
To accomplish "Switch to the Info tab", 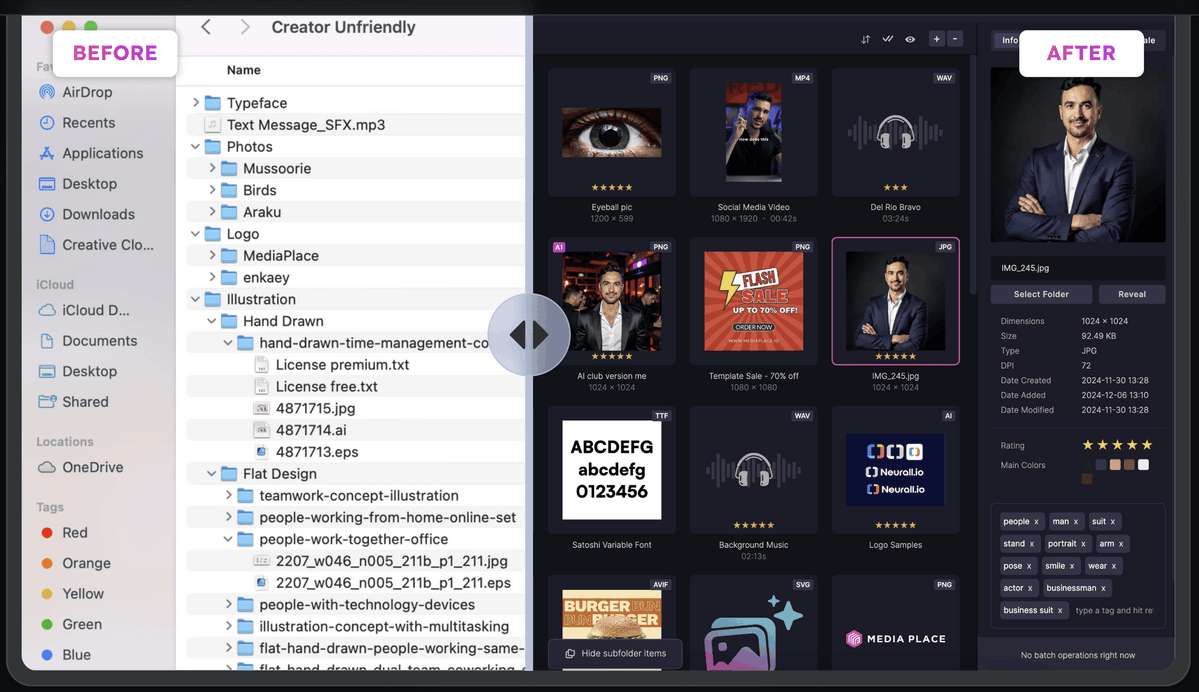I will pyautogui.click(x=1009, y=41).
